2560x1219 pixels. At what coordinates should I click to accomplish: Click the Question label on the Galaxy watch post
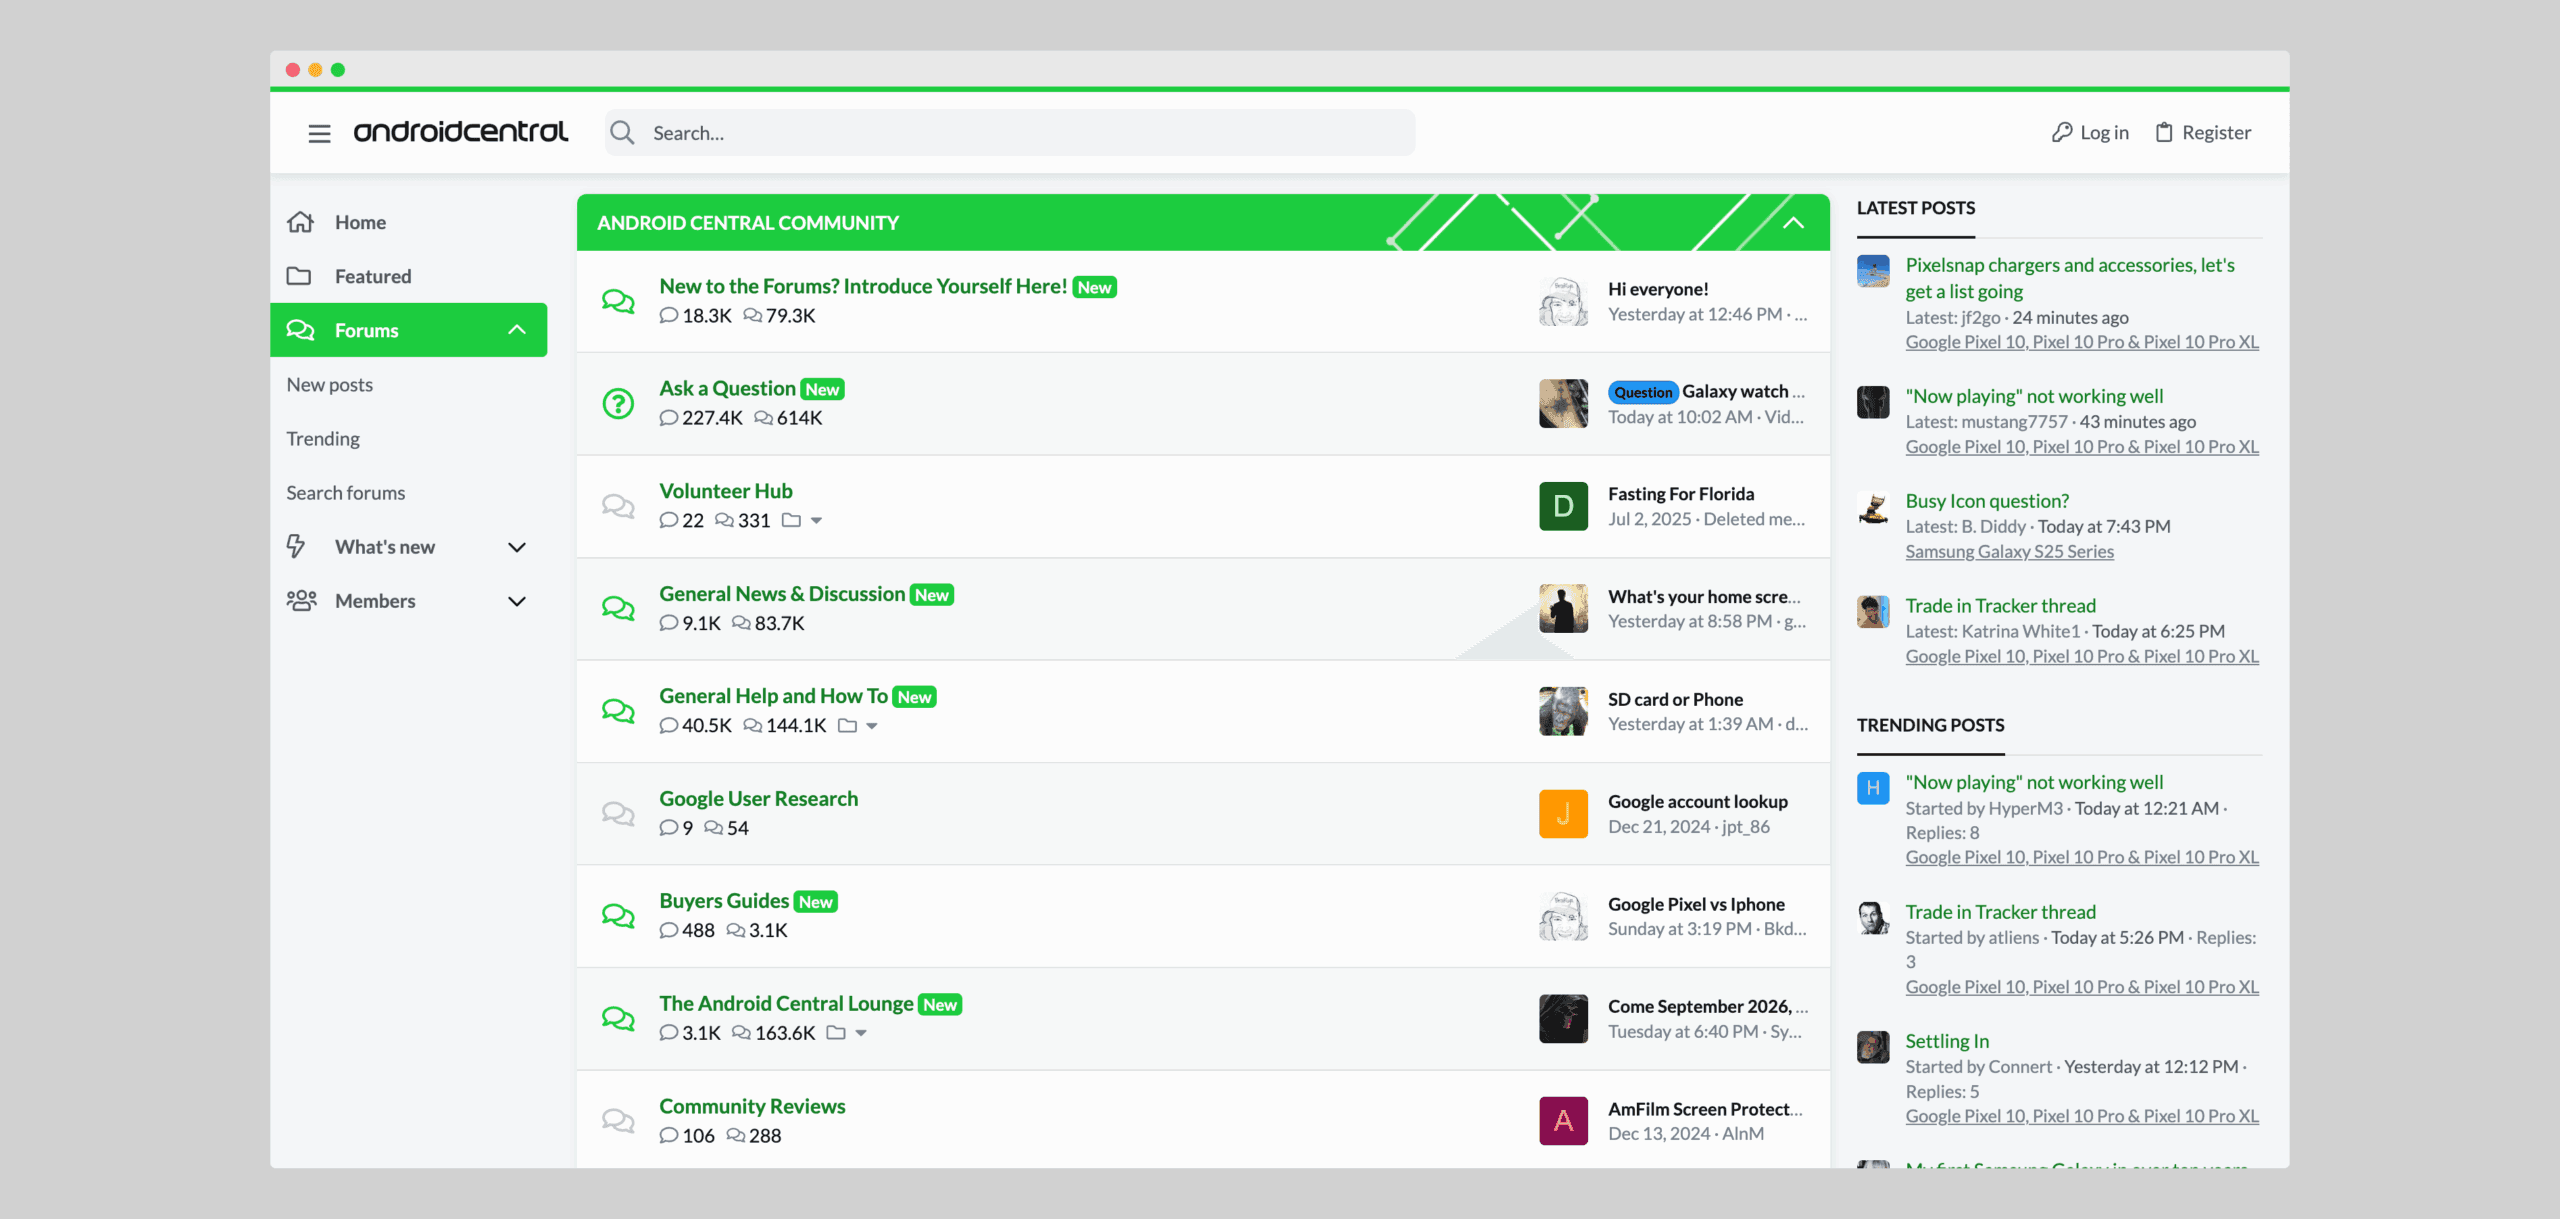point(1643,391)
